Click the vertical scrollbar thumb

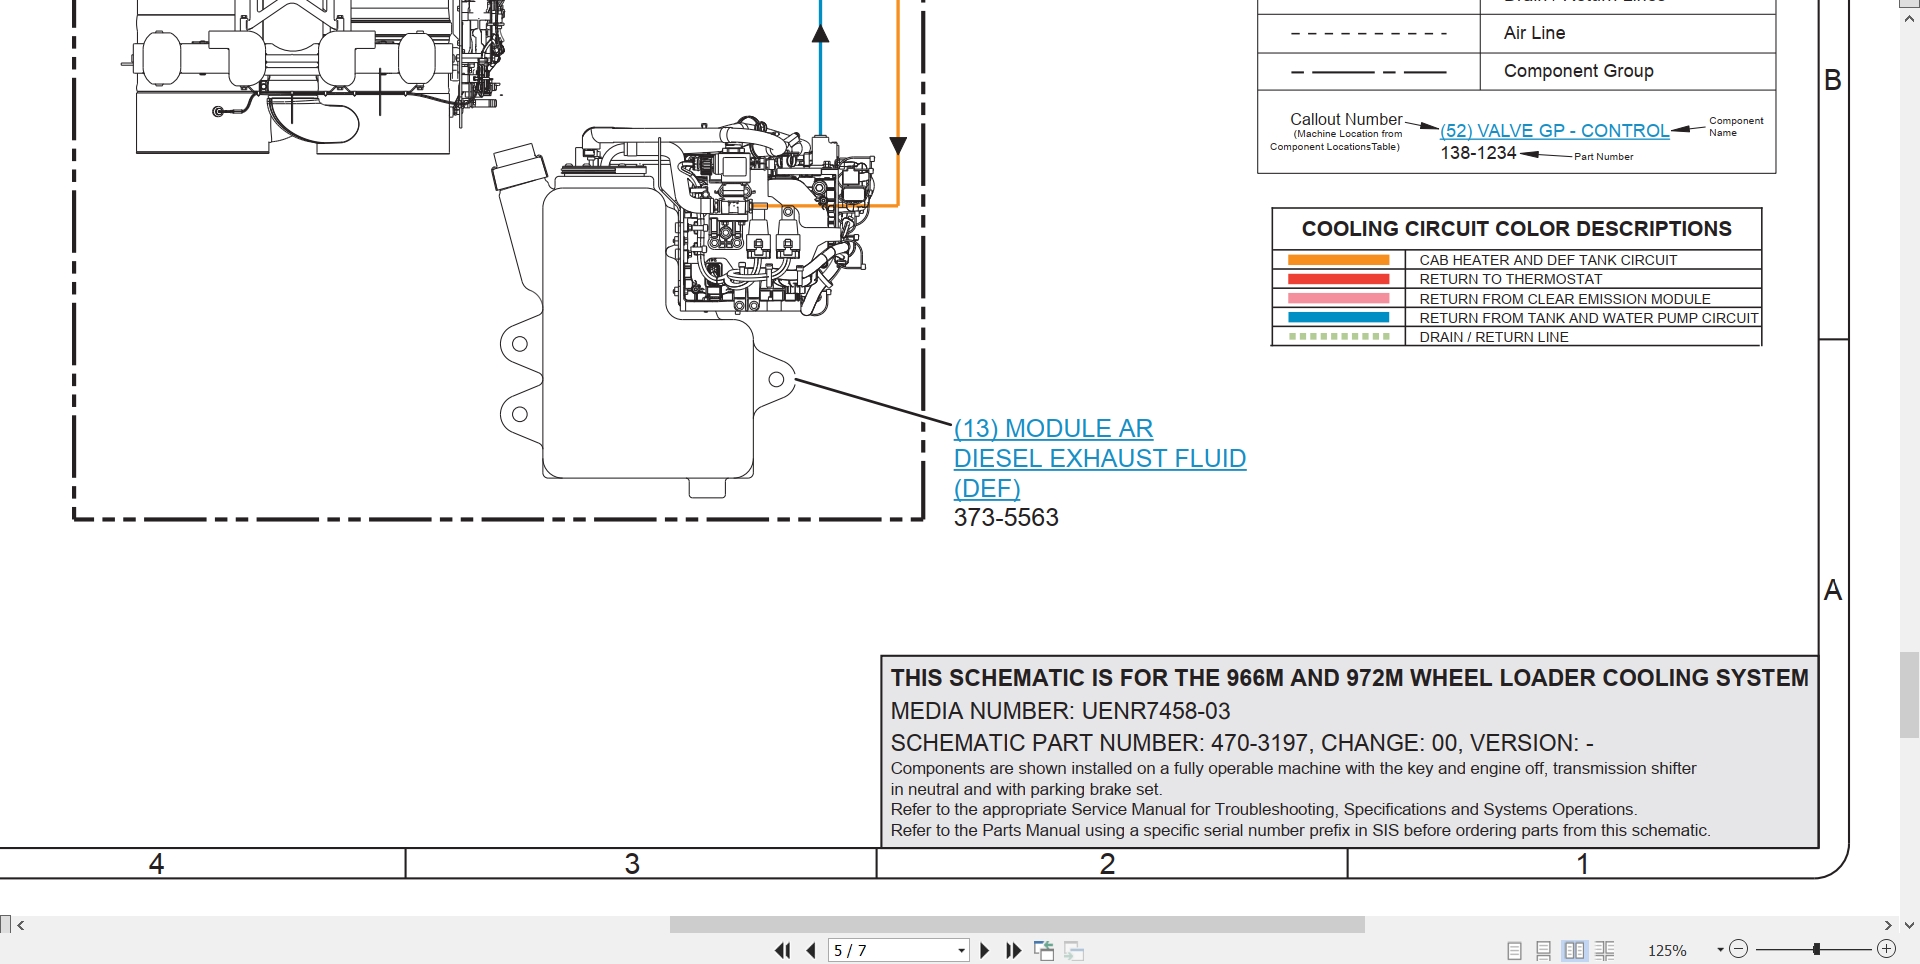(1909, 695)
